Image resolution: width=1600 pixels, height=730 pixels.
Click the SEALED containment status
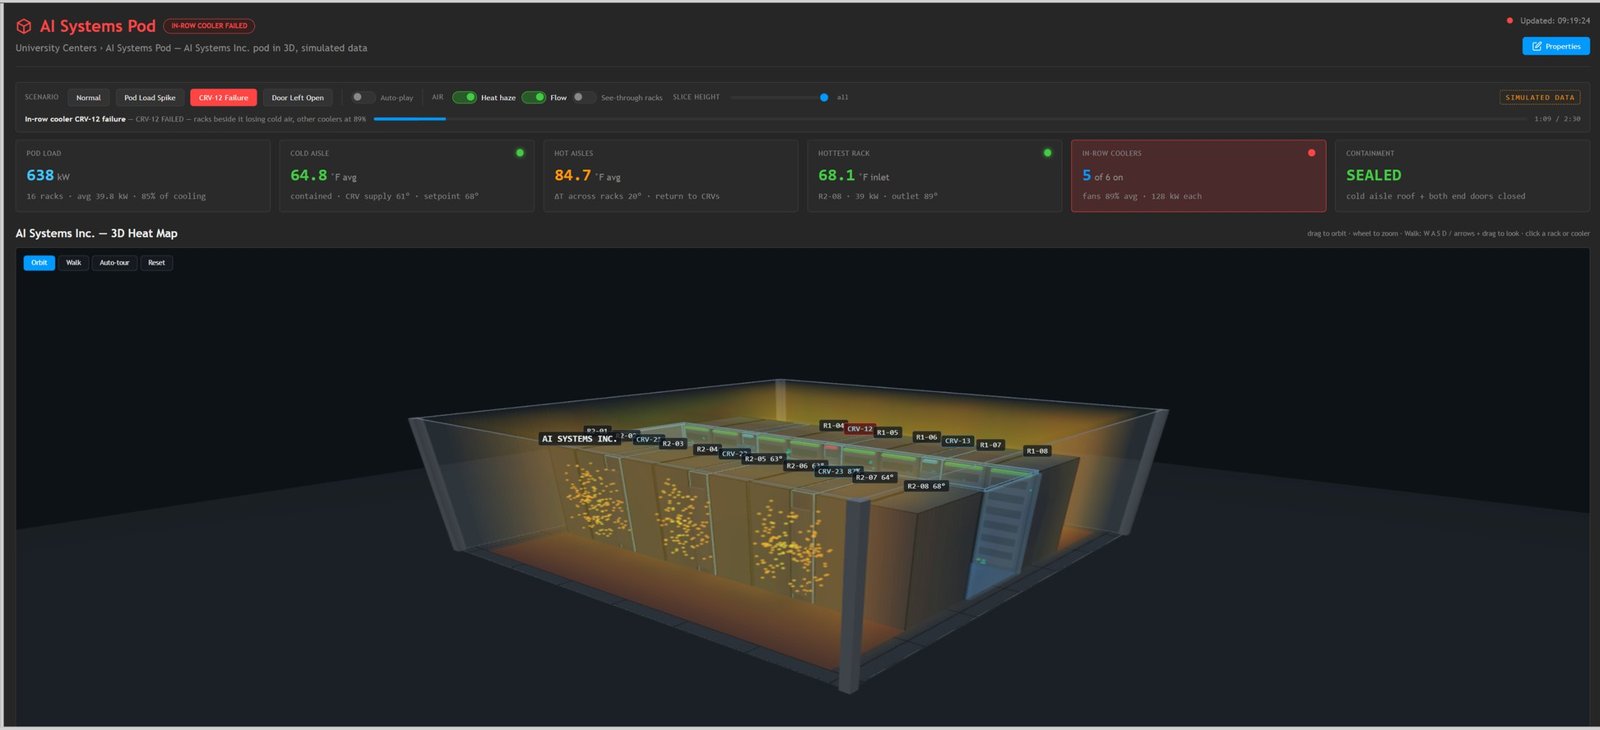pos(1374,175)
